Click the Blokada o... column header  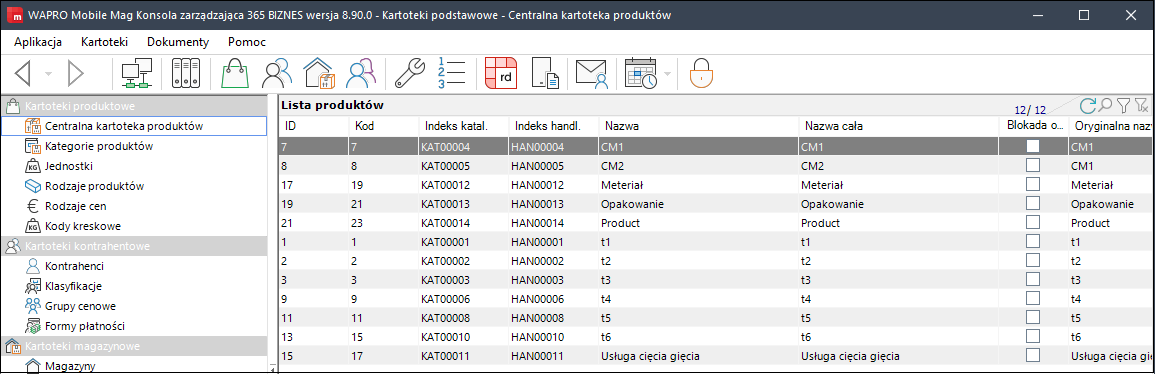[x=1033, y=126]
